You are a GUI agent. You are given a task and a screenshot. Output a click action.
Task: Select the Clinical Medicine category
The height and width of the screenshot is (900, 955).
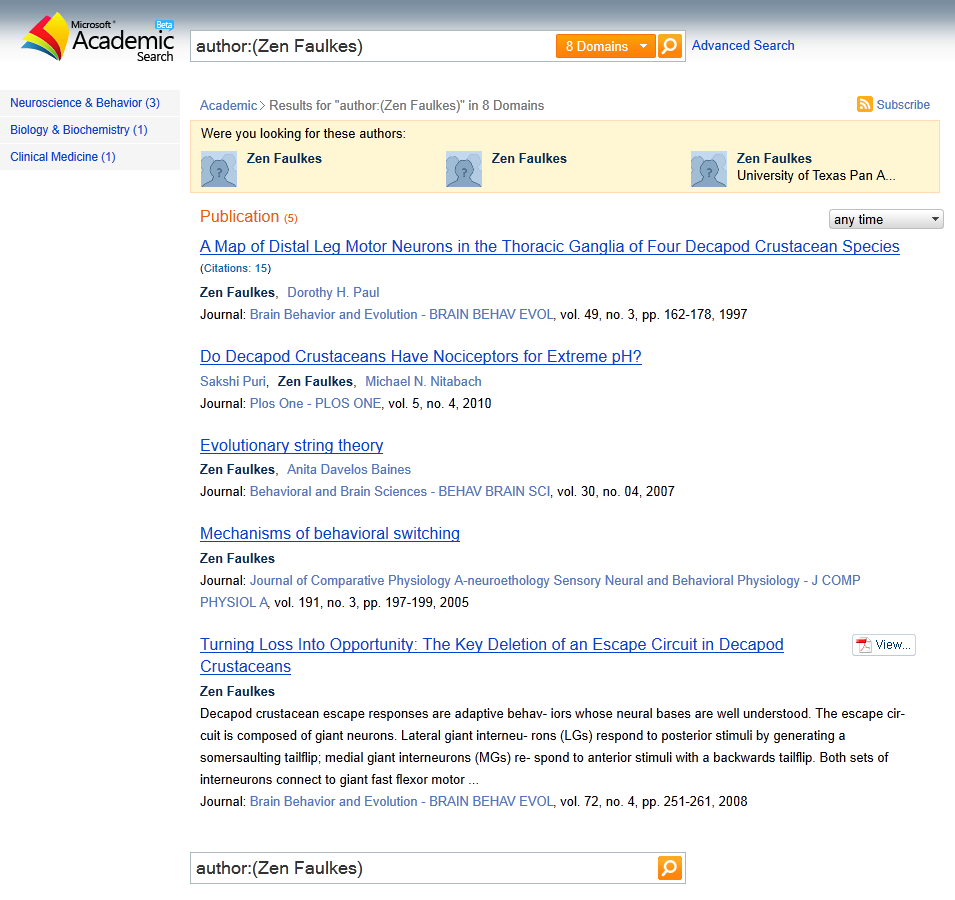point(64,156)
